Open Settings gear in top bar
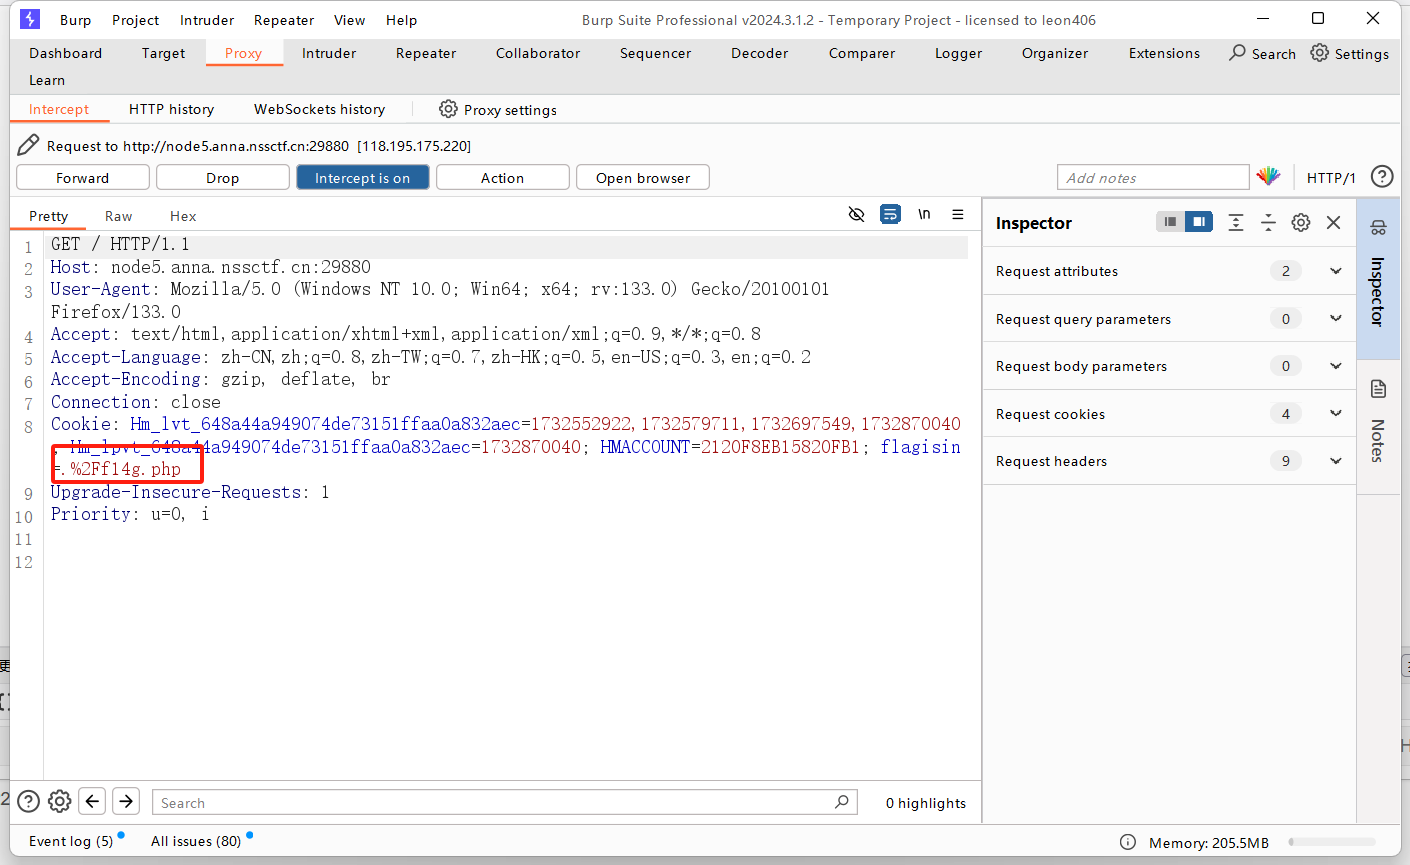The image size is (1410, 865). 1320,53
